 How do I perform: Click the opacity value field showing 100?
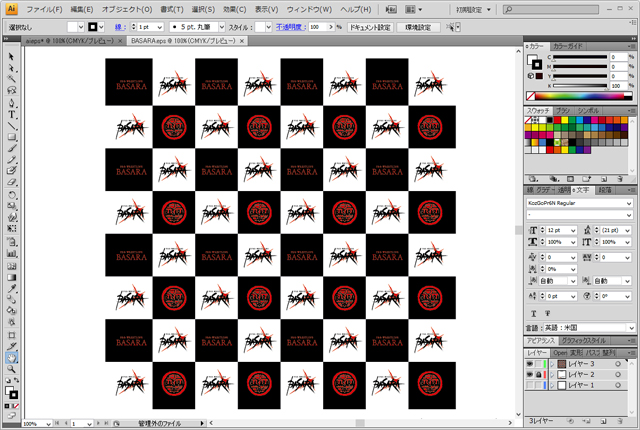tap(318, 27)
